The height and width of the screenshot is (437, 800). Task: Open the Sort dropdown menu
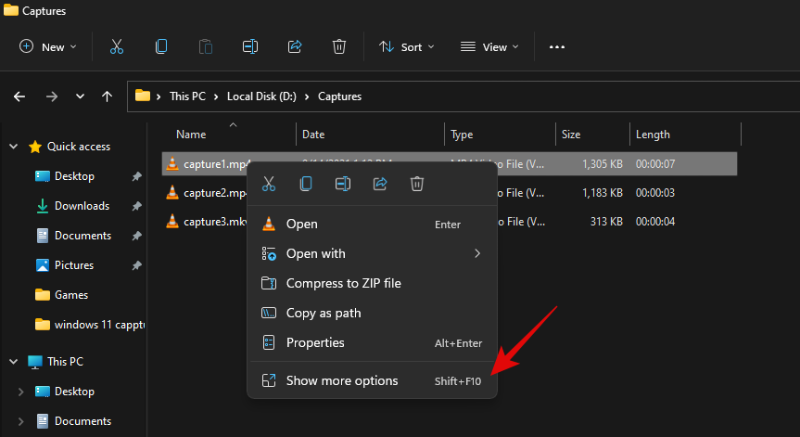tap(407, 46)
